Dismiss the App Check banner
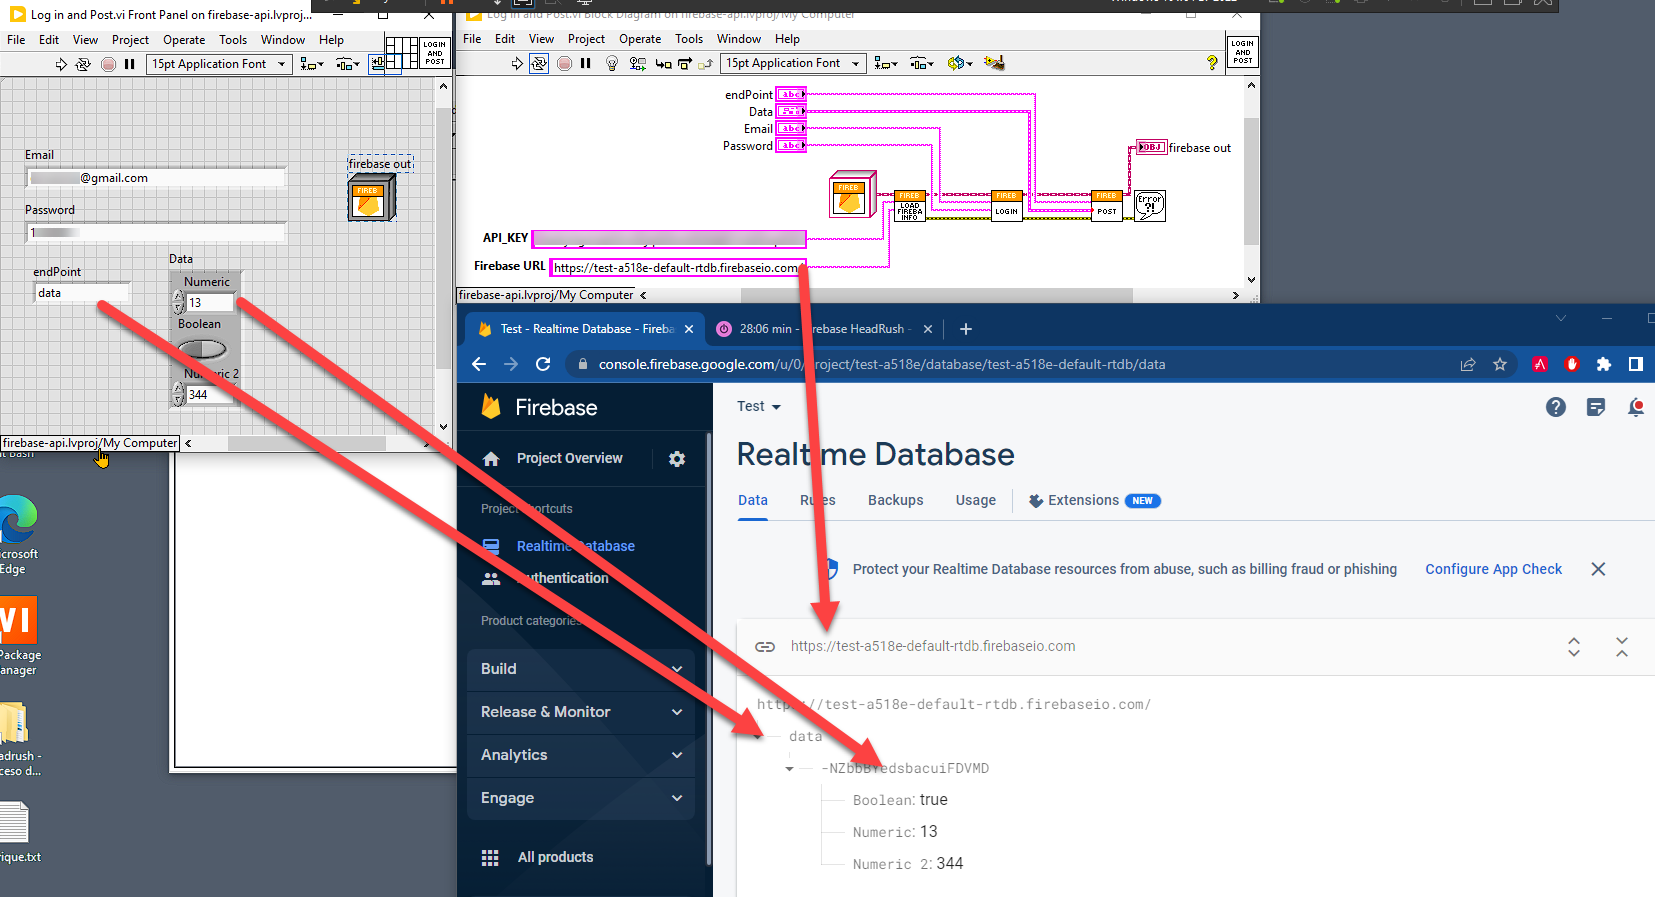The width and height of the screenshot is (1655, 897). click(1598, 569)
